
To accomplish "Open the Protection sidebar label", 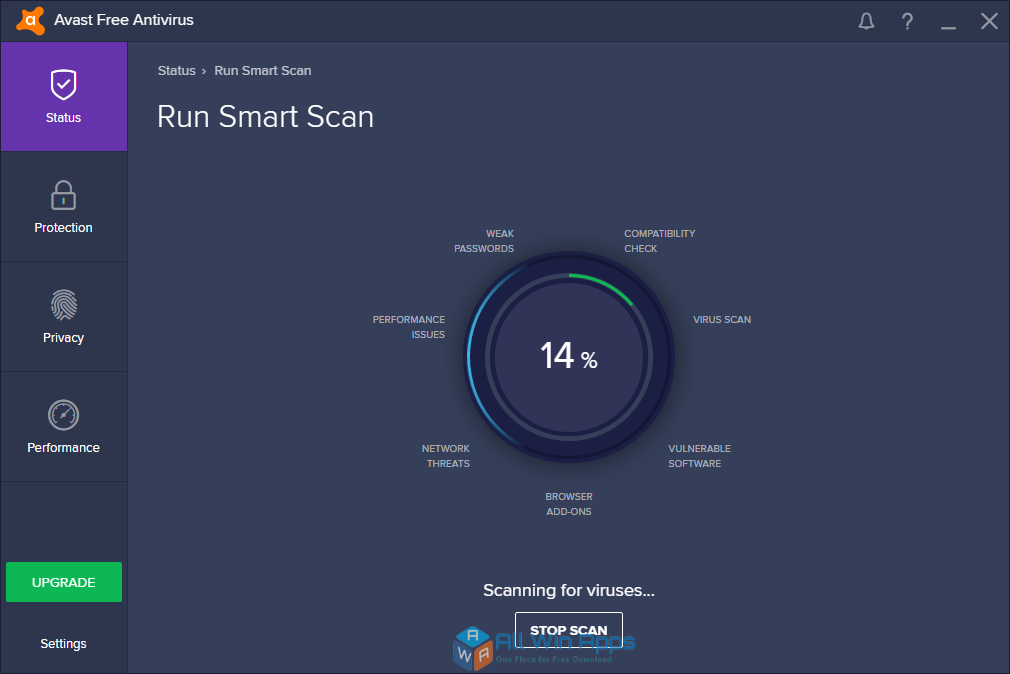I will (63, 227).
